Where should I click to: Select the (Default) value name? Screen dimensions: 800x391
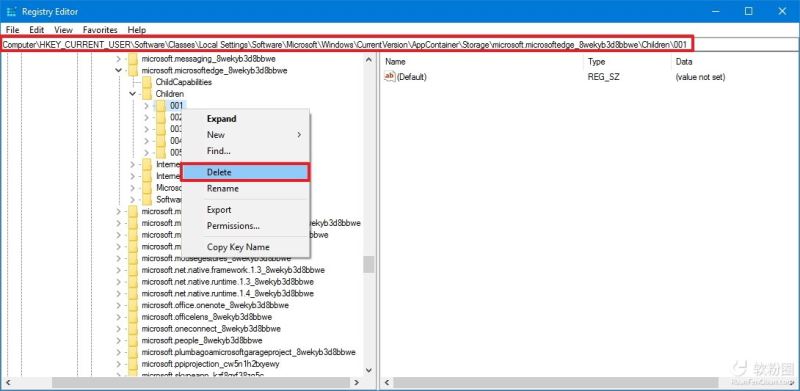tap(411, 77)
